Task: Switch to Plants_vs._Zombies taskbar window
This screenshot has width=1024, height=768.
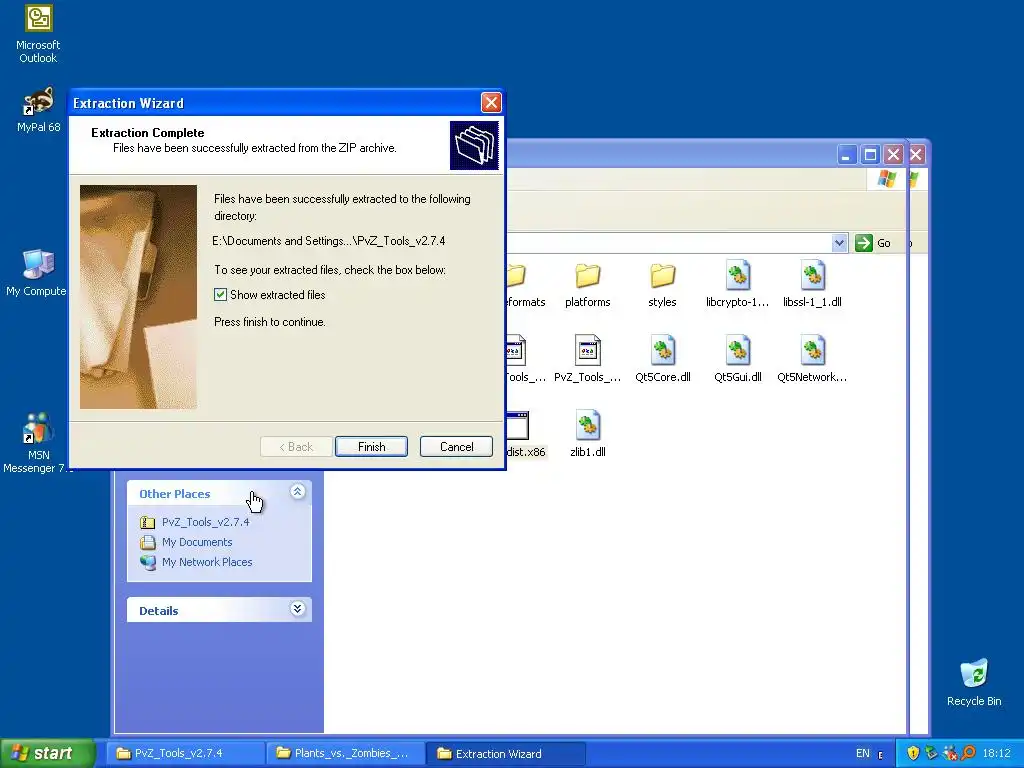Action: click(346, 753)
